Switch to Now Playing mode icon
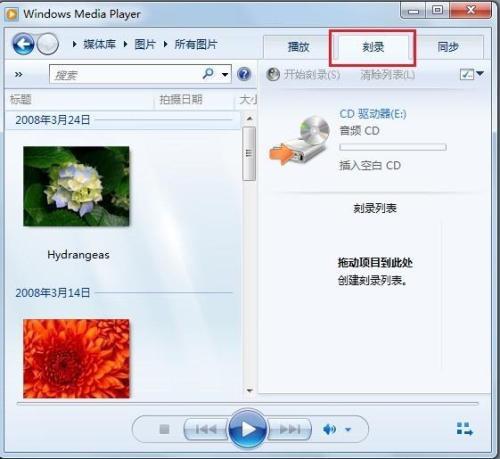This screenshot has height=459, width=500. pos(465,429)
